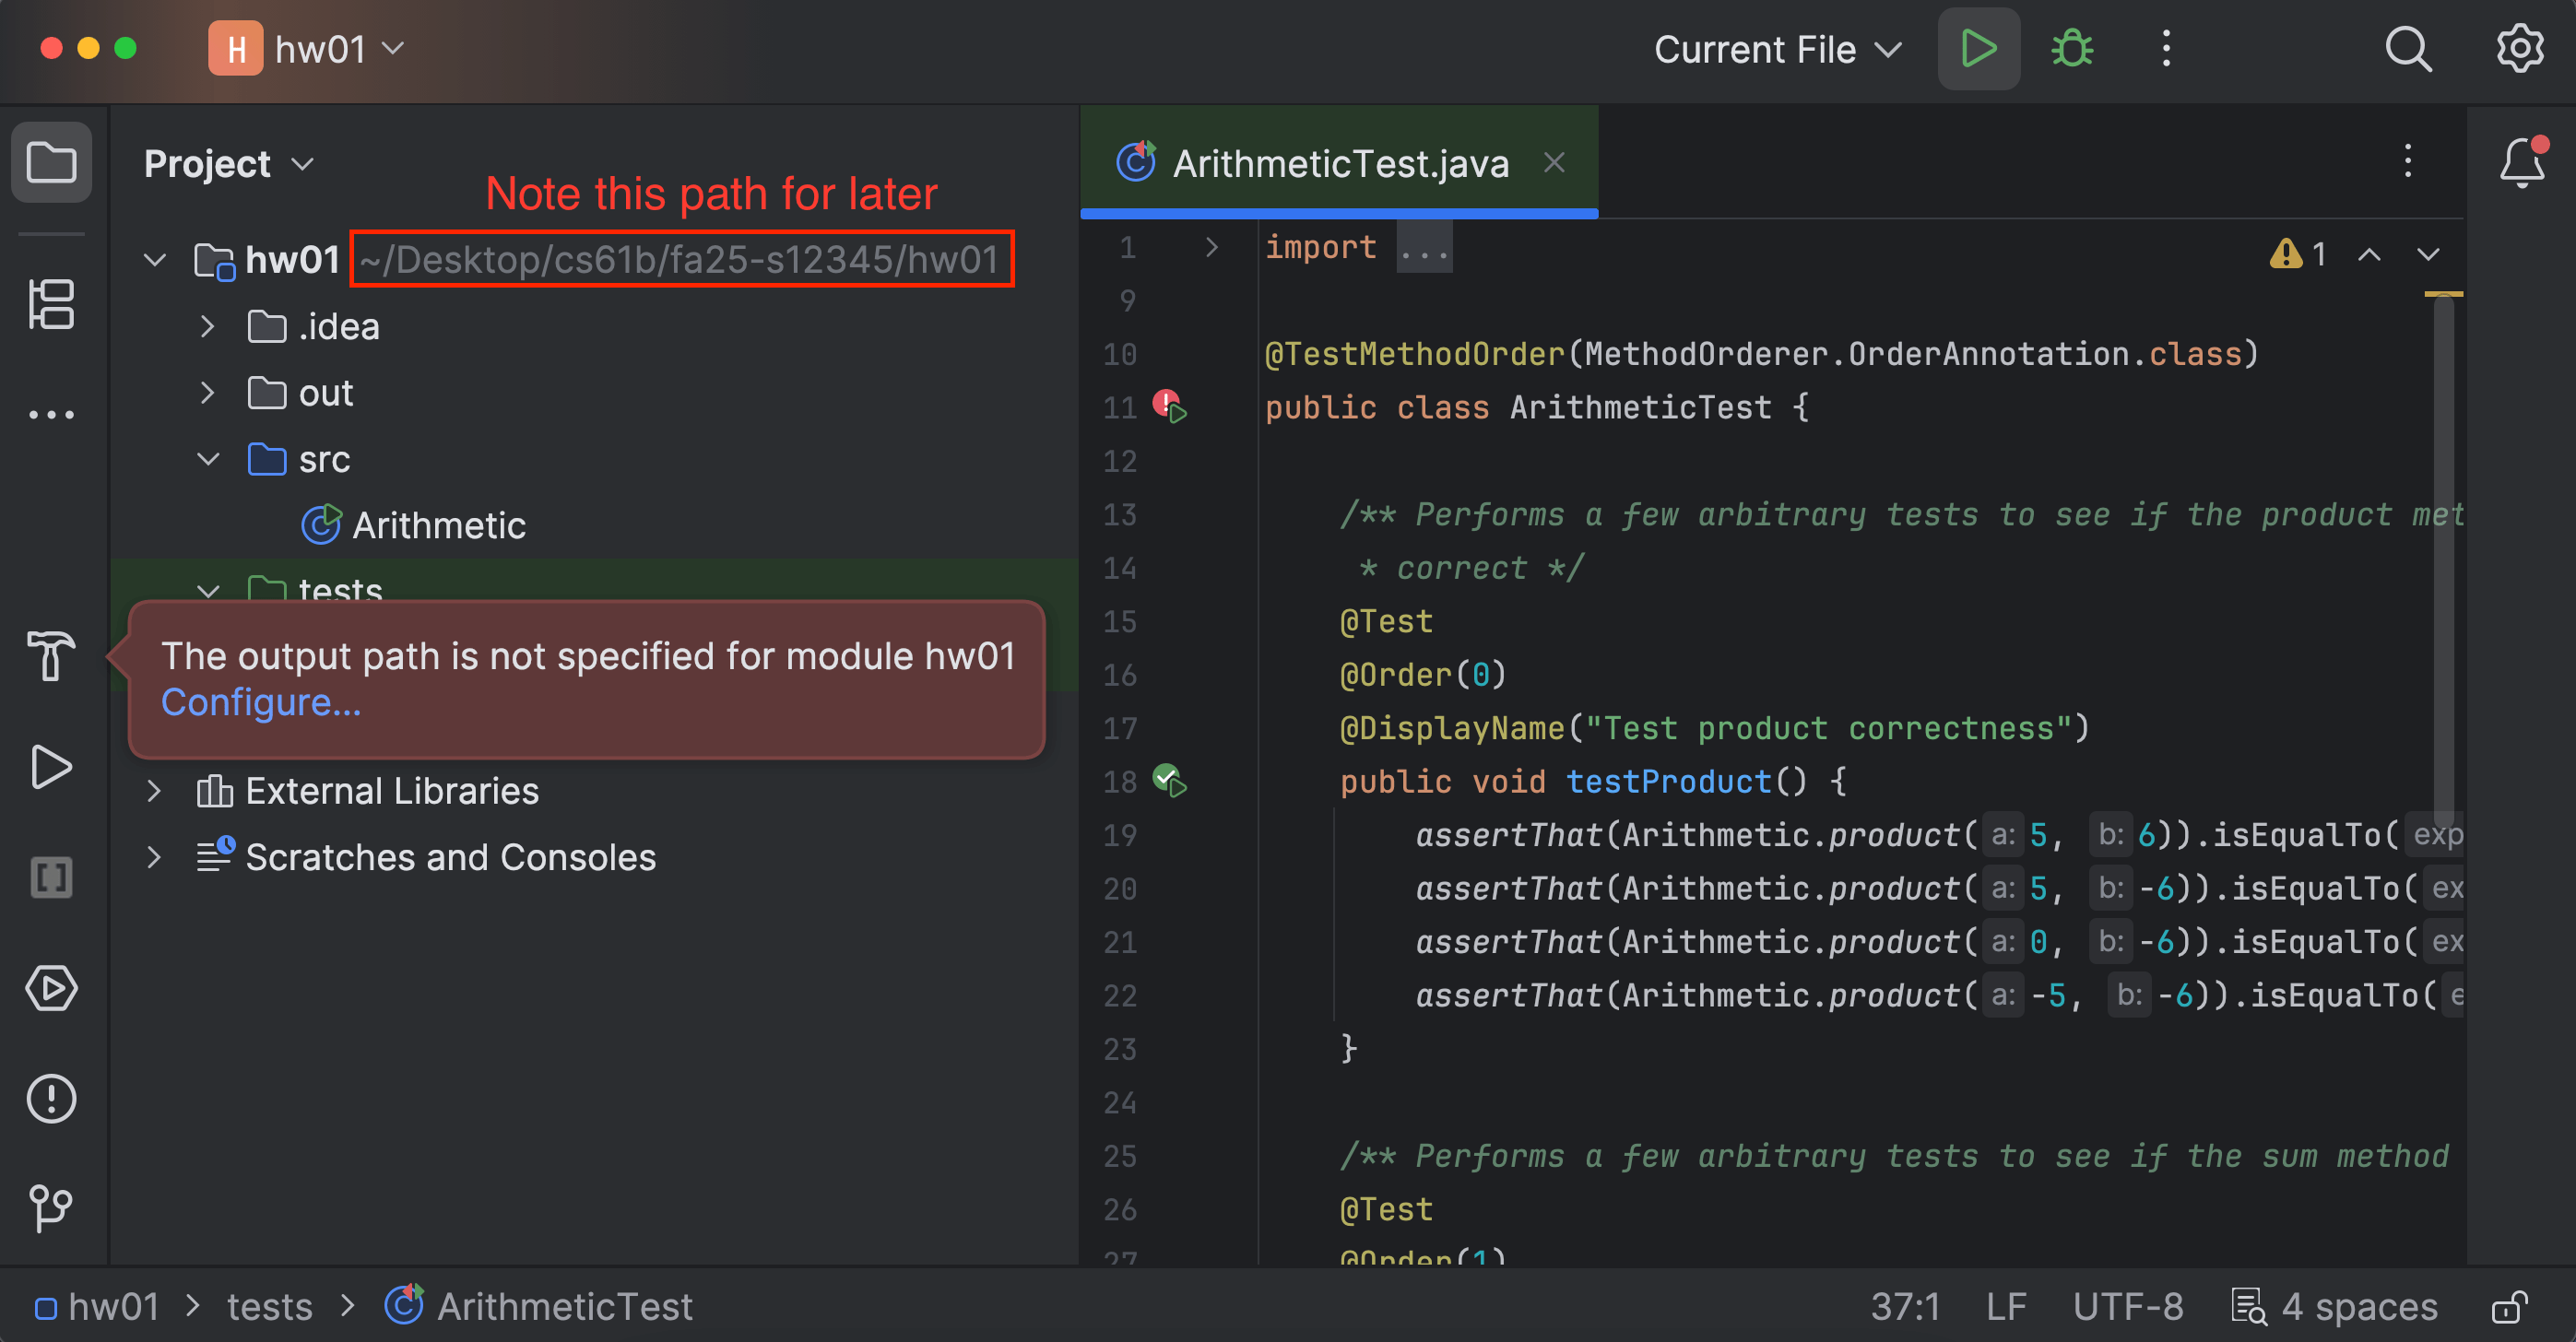Image resolution: width=2576 pixels, height=1342 pixels.
Task: Open the Current File run configuration dropdown
Action: click(x=1777, y=49)
